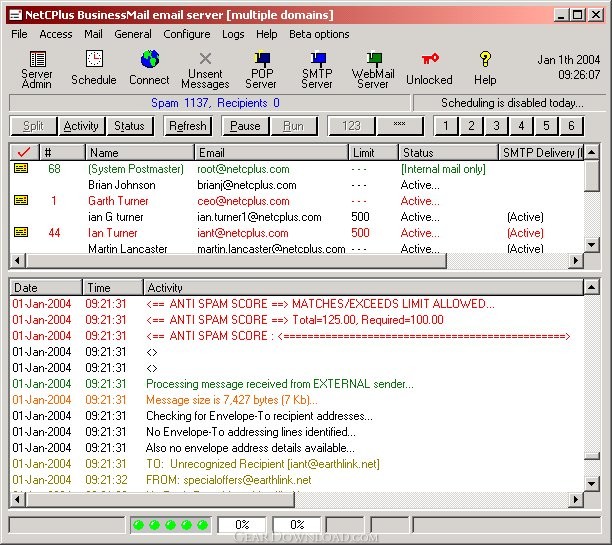Viewport: 612px width, 545px height.
Task: Open the POP Server settings
Action: tap(261, 69)
